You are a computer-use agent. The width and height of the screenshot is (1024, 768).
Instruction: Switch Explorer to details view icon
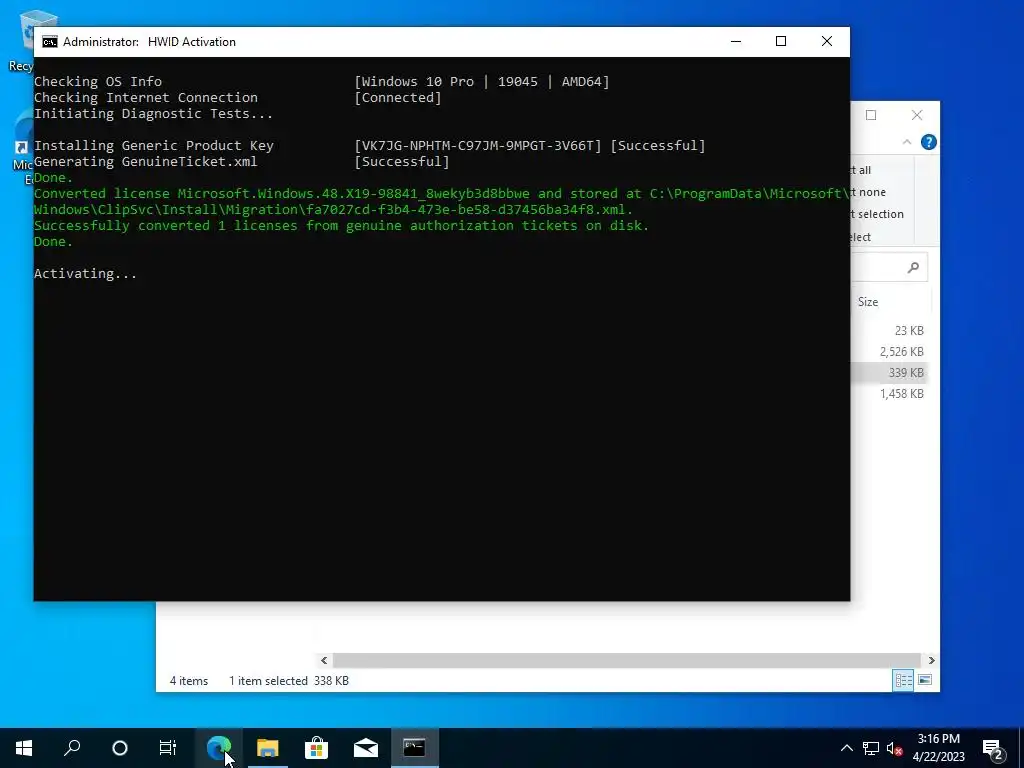tap(903, 680)
